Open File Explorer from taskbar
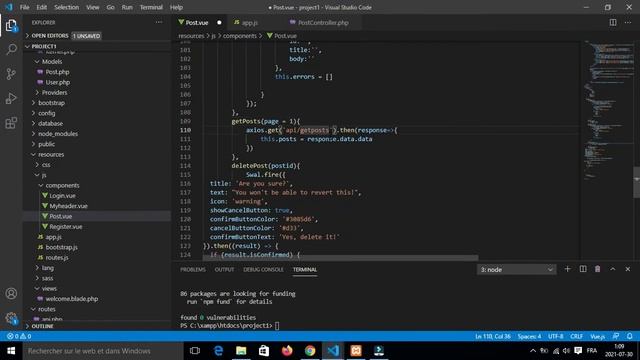 (x=241, y=351)
